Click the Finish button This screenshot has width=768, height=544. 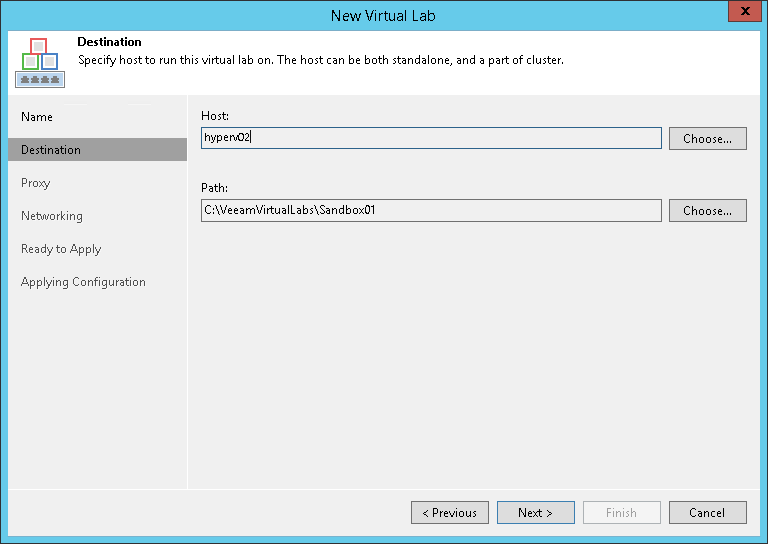[x=621, y=512]
